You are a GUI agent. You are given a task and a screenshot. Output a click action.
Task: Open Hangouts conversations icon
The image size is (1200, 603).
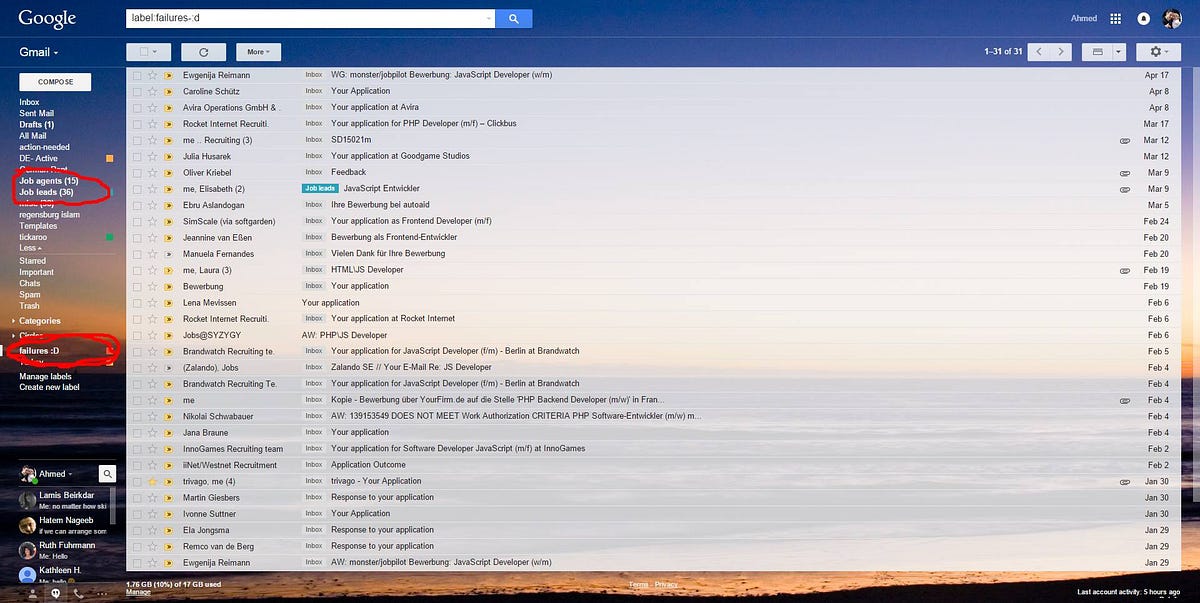click(56, 593)
